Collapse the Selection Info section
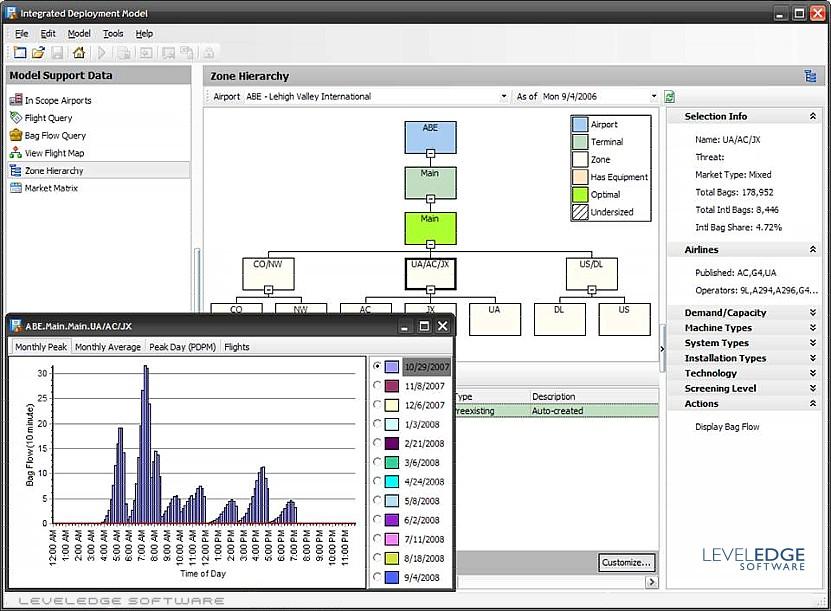Screen dimensions: 831x611 pyautogui.click(x=812, y=117)
